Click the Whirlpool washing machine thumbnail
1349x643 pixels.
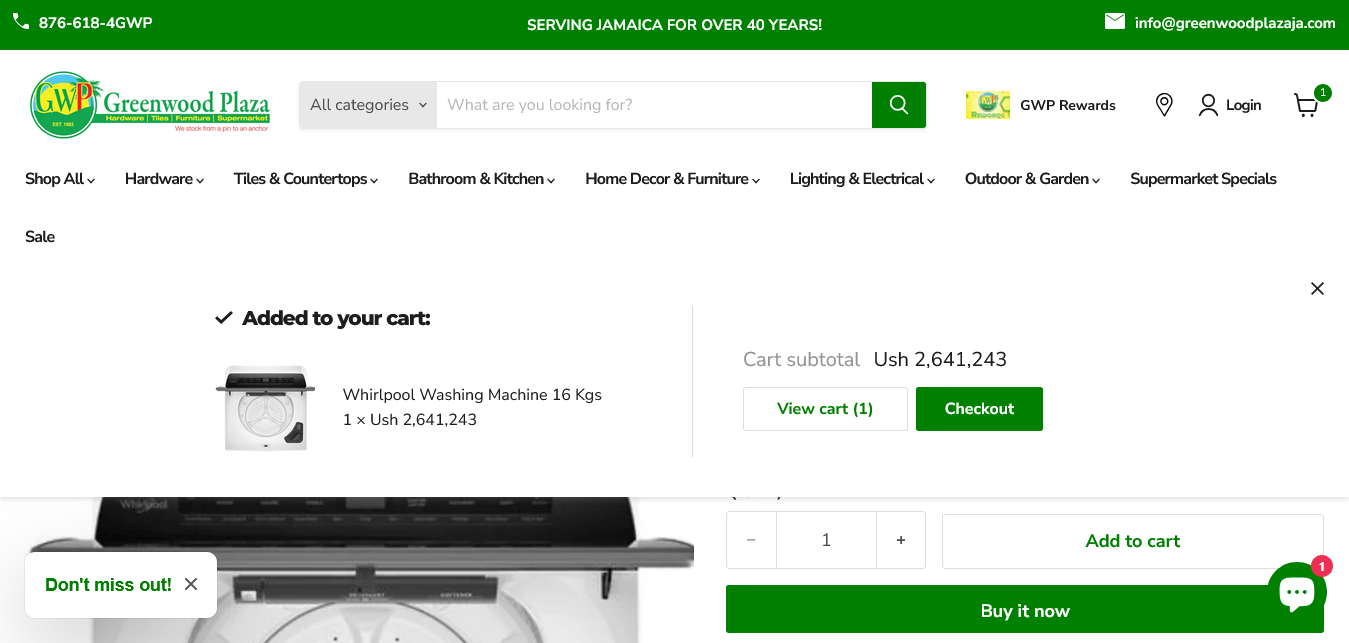click(265, 408)
